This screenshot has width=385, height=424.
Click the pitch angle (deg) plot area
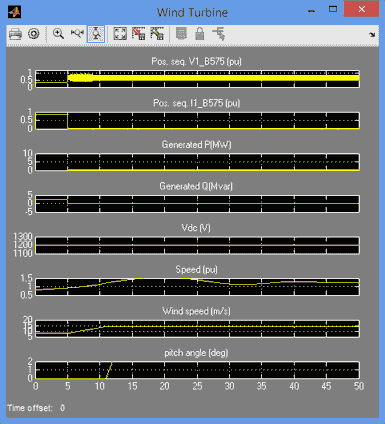coord(197,370)
